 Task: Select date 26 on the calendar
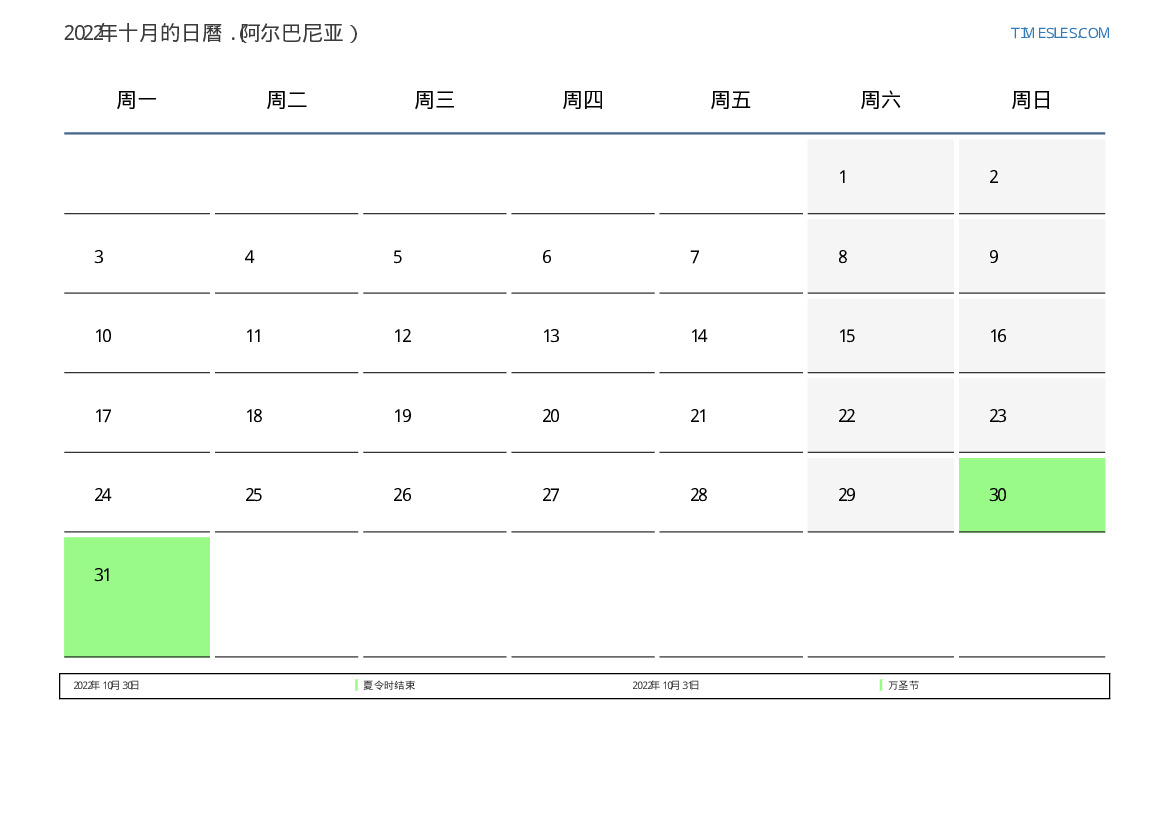[x=434, y=495]
